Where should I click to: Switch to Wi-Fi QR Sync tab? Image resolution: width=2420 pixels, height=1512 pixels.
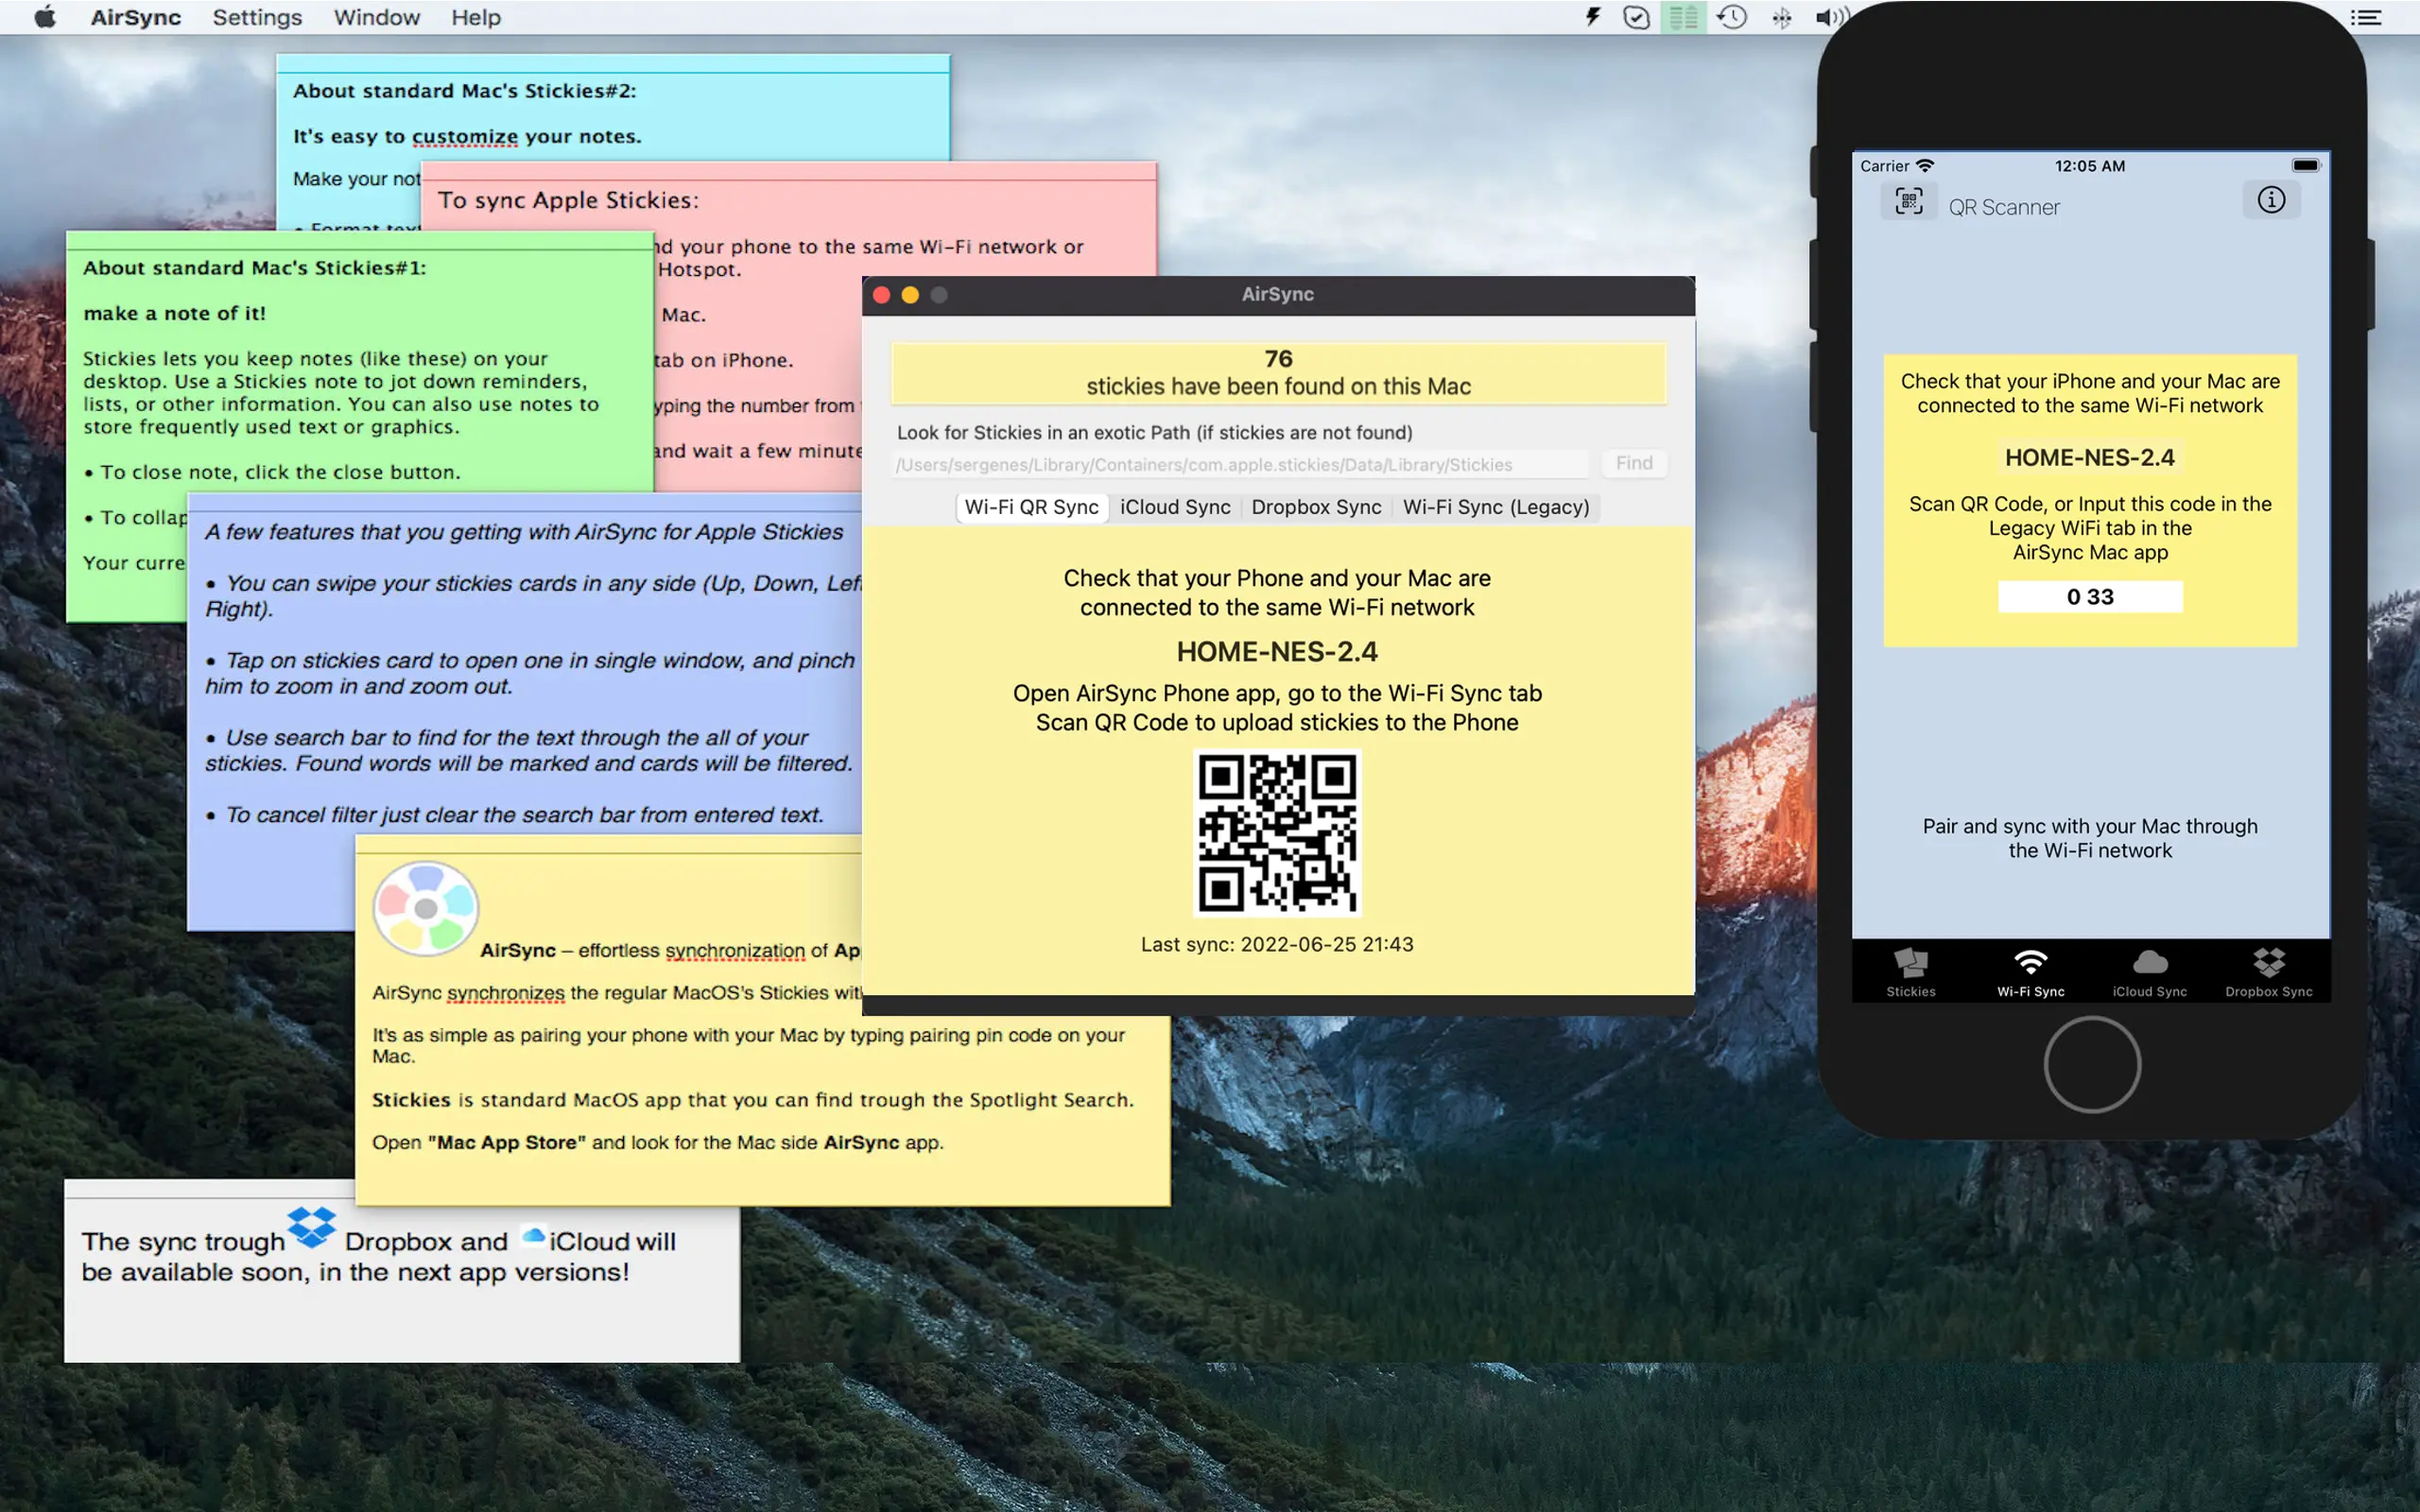pyautogui.click(x=1031, y=507)
